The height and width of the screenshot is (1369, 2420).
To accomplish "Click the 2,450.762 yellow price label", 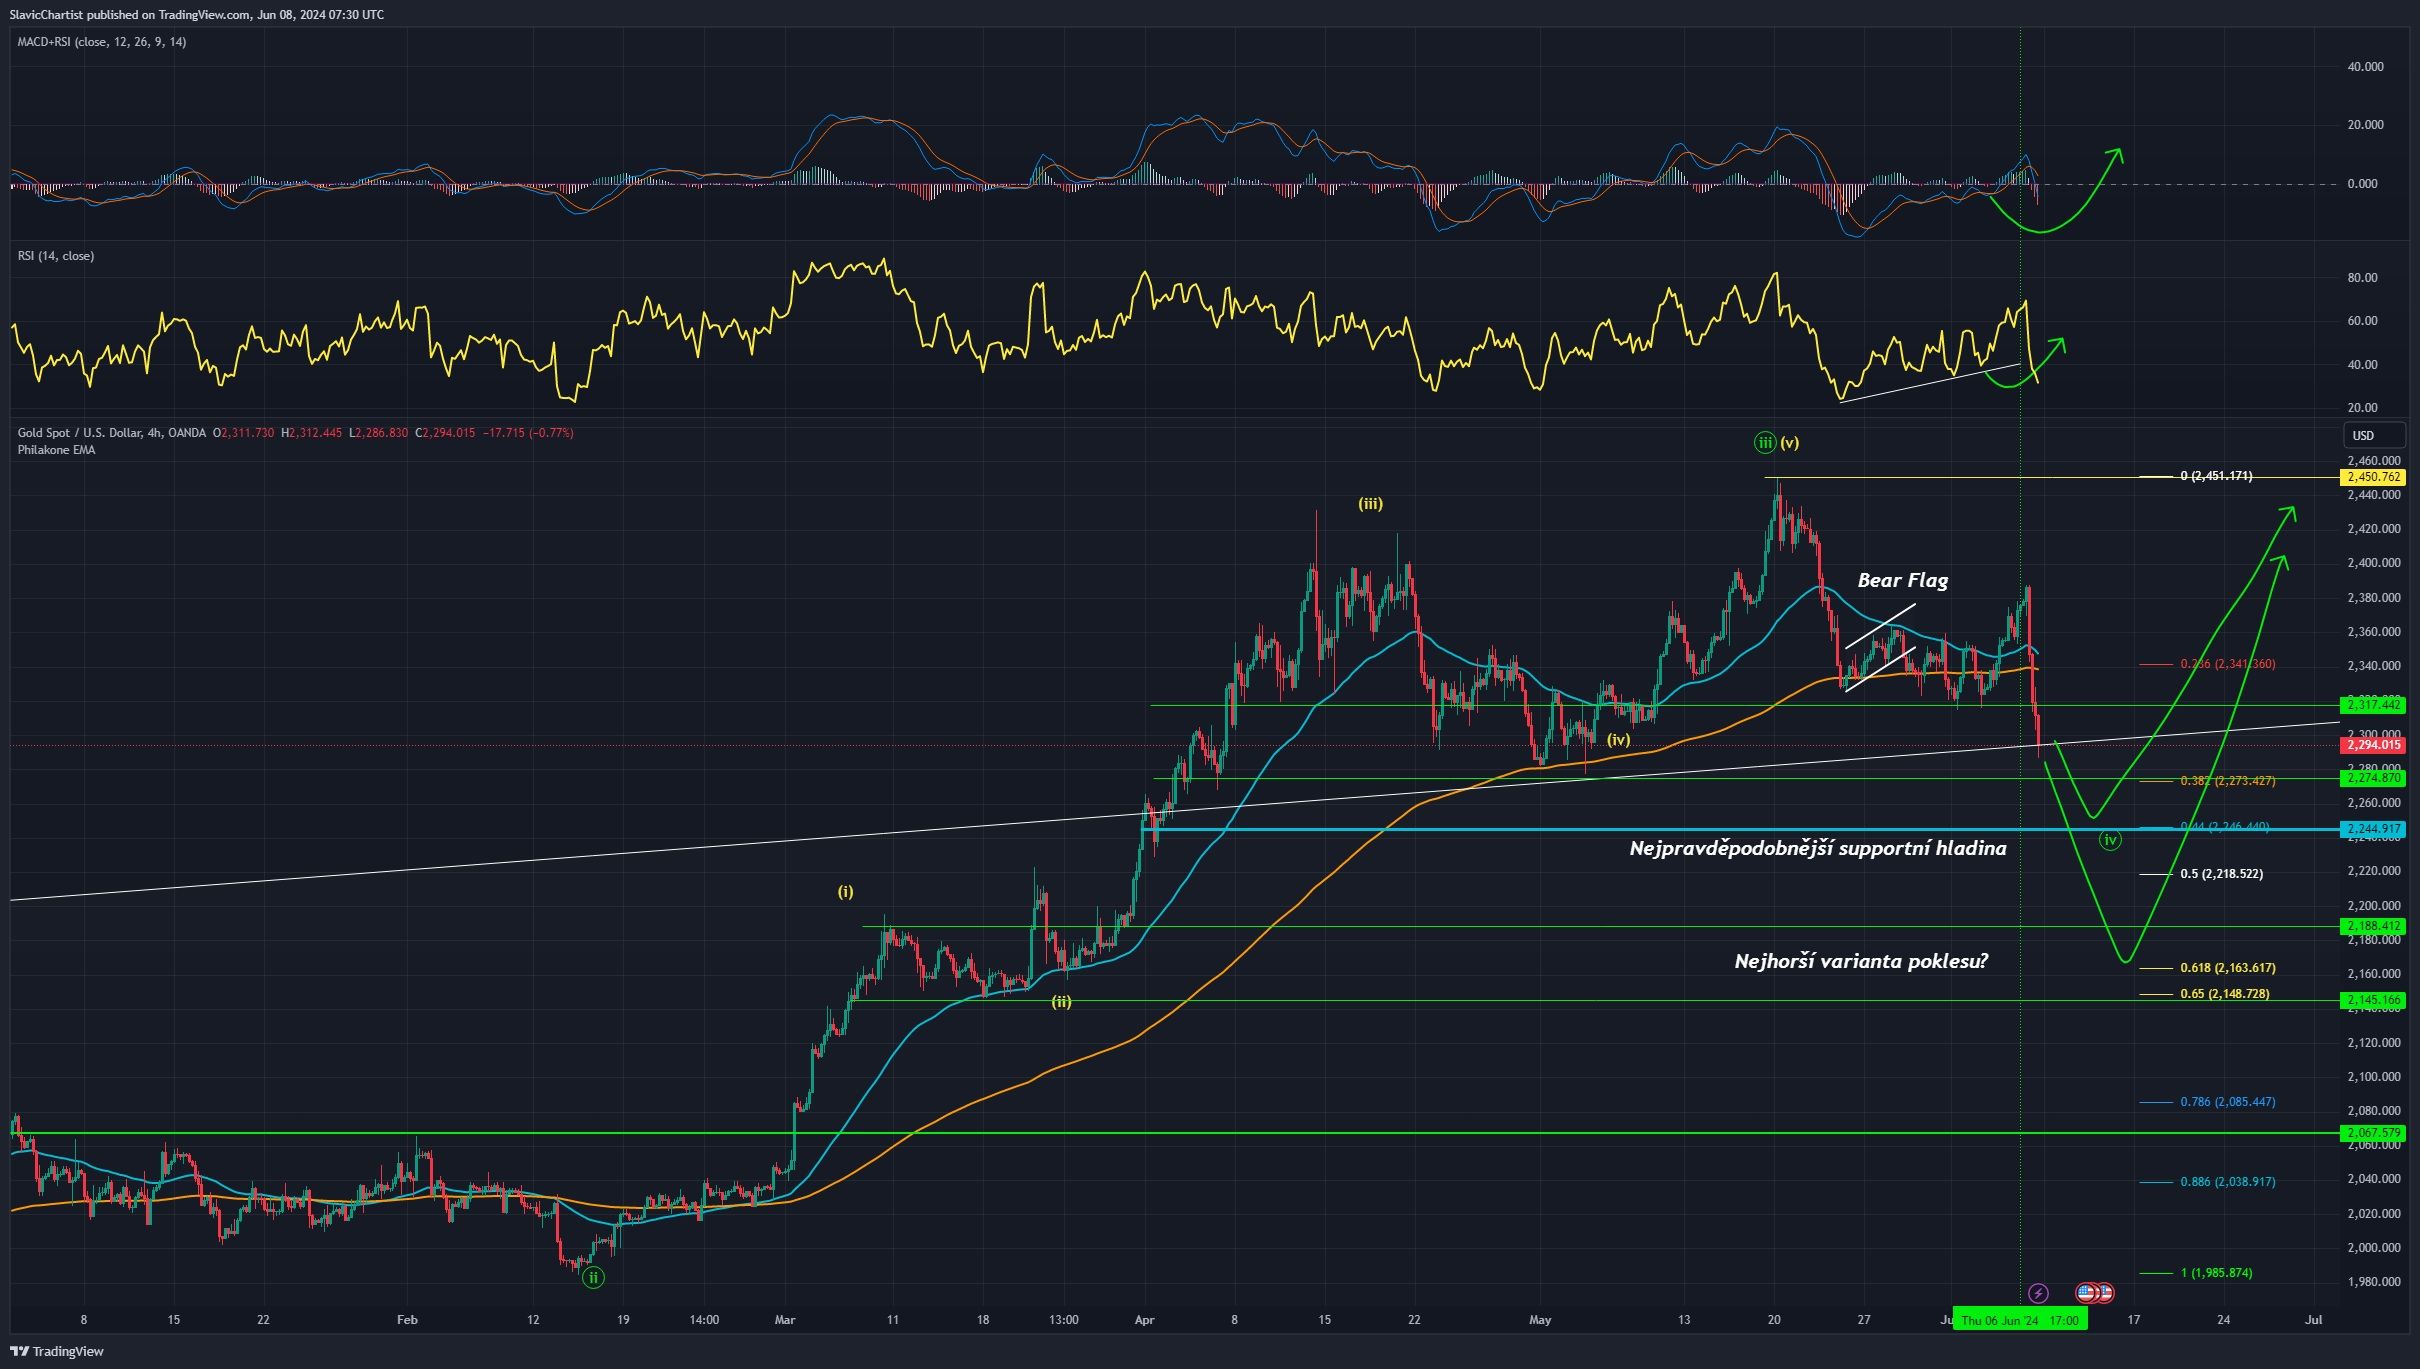I will pyautogui.click(x=2374, y=477).
